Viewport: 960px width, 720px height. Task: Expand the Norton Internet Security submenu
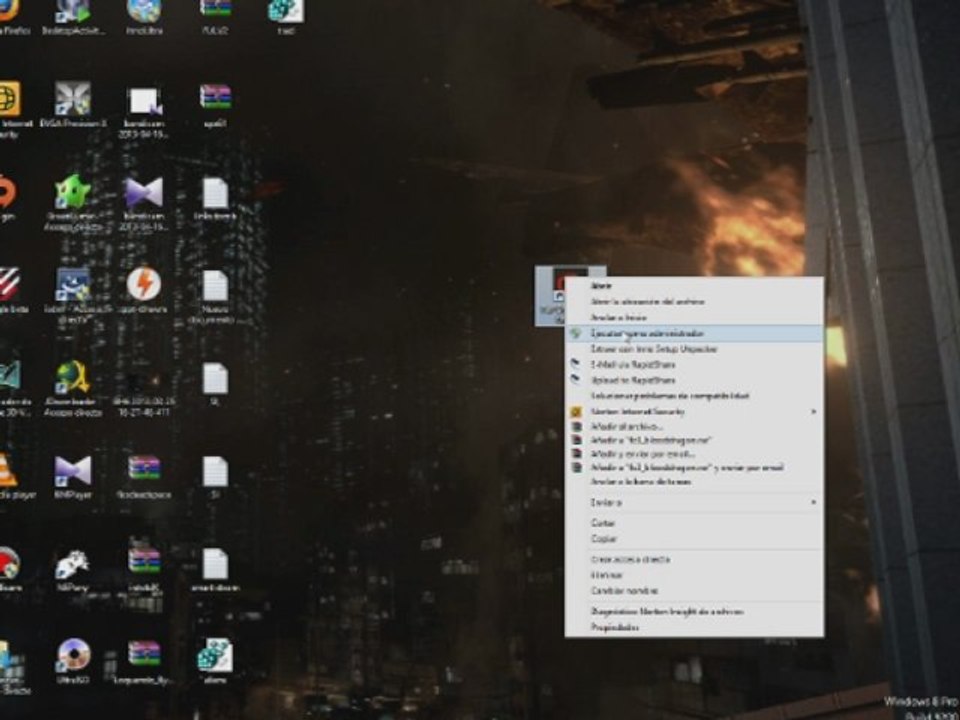[694, 412]
